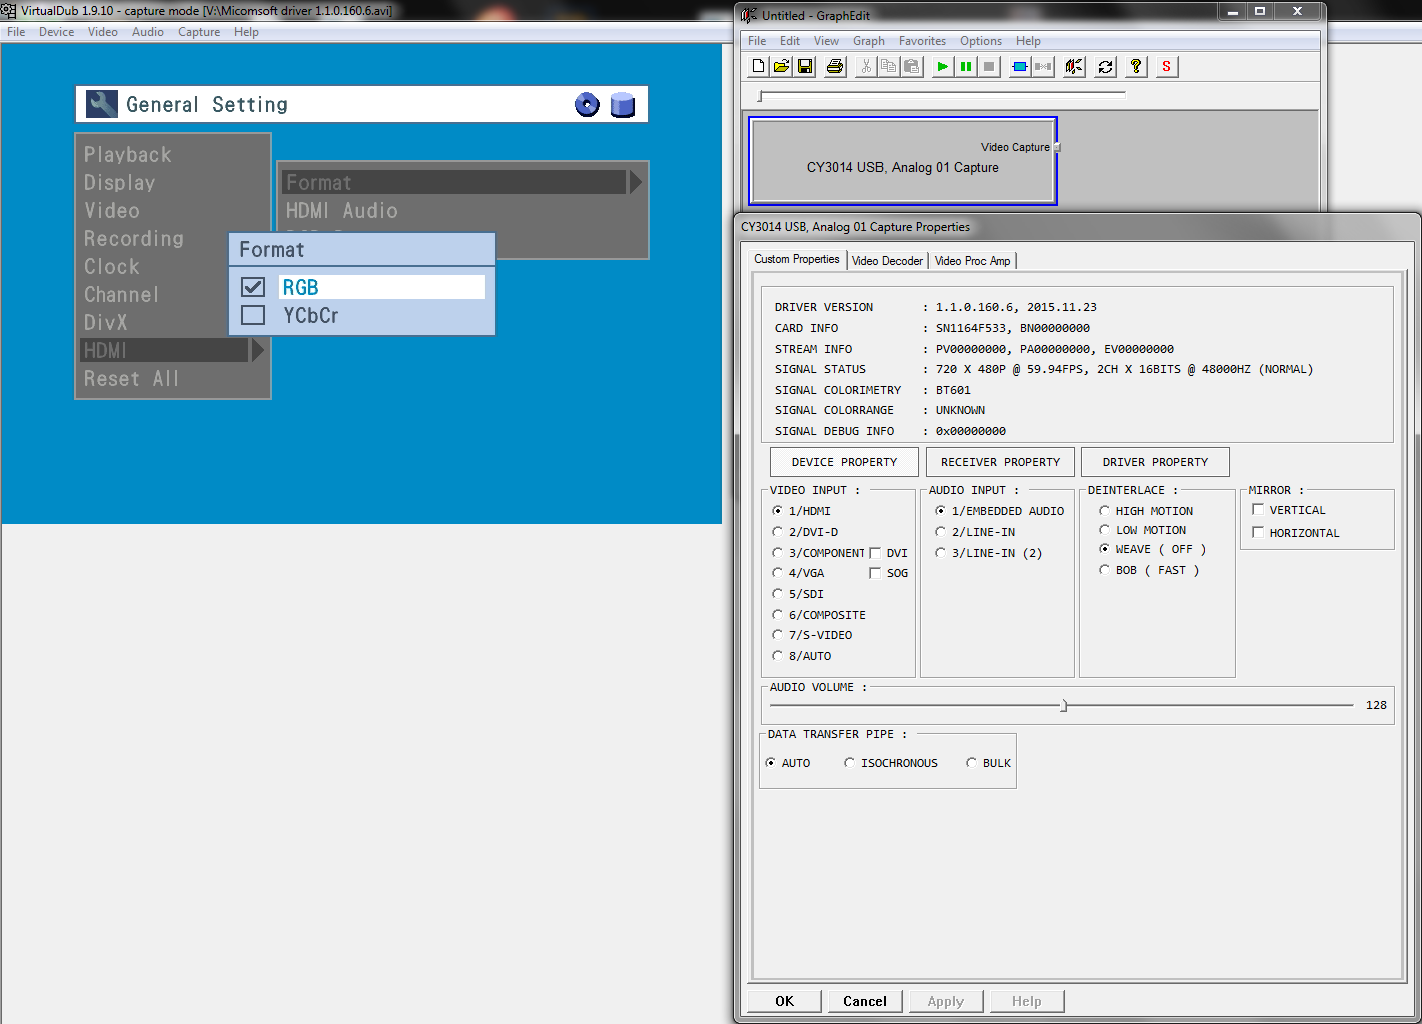Viewport: 1422px width, 1024px height.
Task: Choose 2/LINE-IN audio input
Action: tap(940, 532)
